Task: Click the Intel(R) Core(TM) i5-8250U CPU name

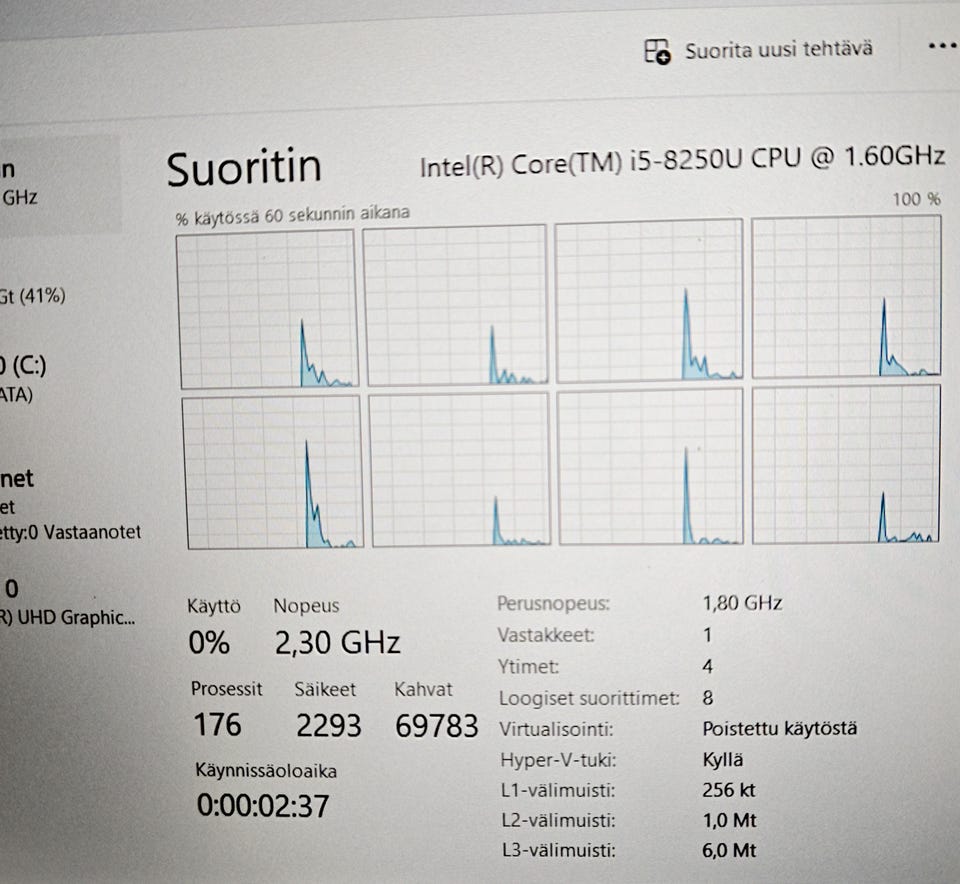Action: pyautogui.click(x=683, y=160)
